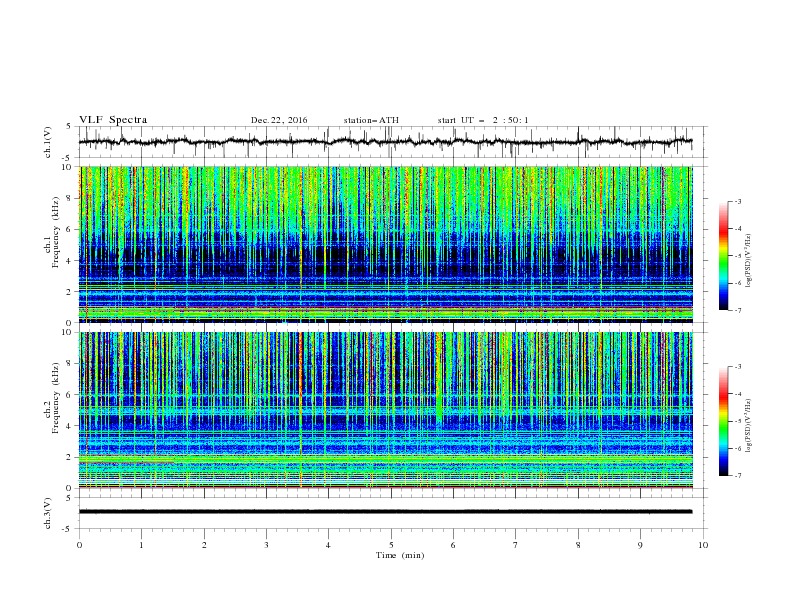Click the time axis tick label "5"
Screen dimensions: 792x612
[x=391, y=545]
